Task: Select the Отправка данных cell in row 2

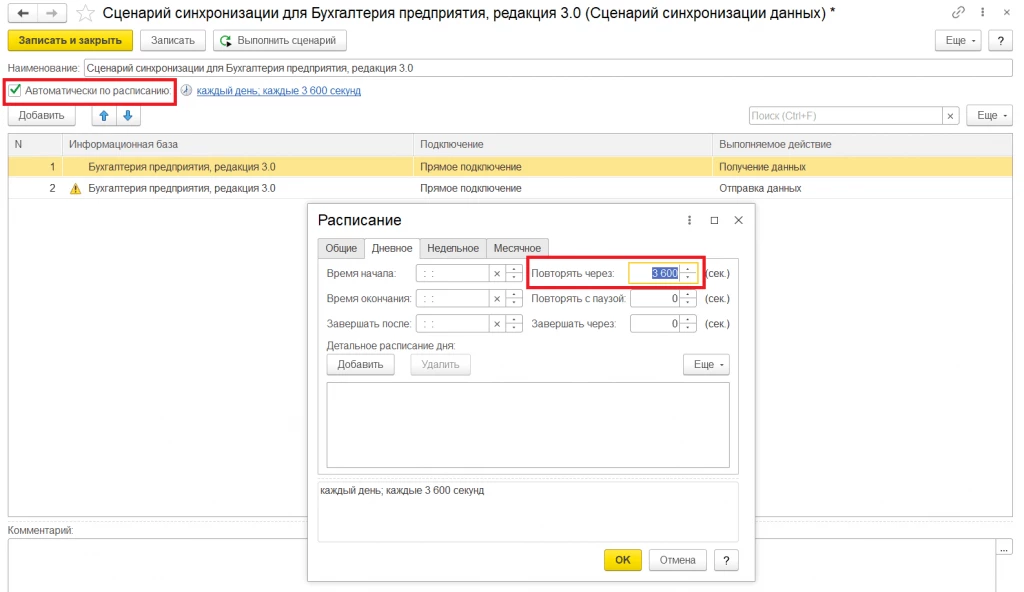Action: pyautogui.click(x=862, y=188)
